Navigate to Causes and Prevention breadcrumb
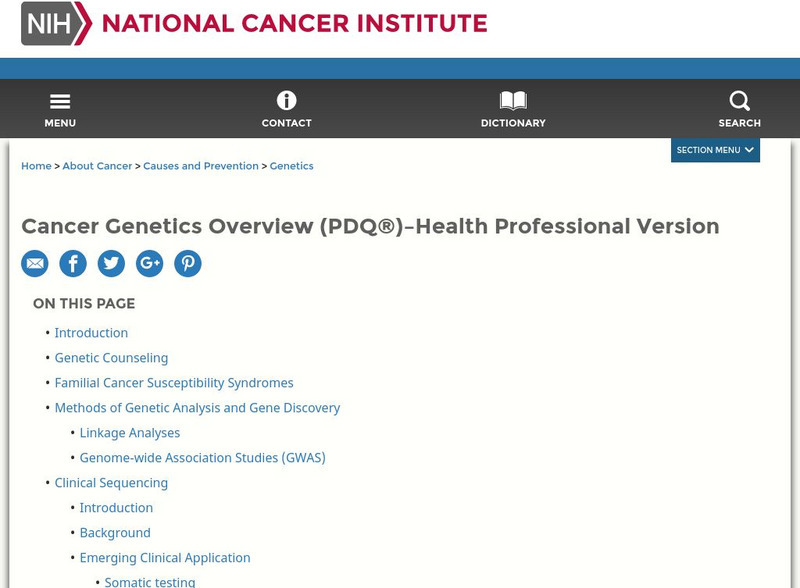Viewport: 800px width, 588px height. pyautogui.click(x=201, y=166)
